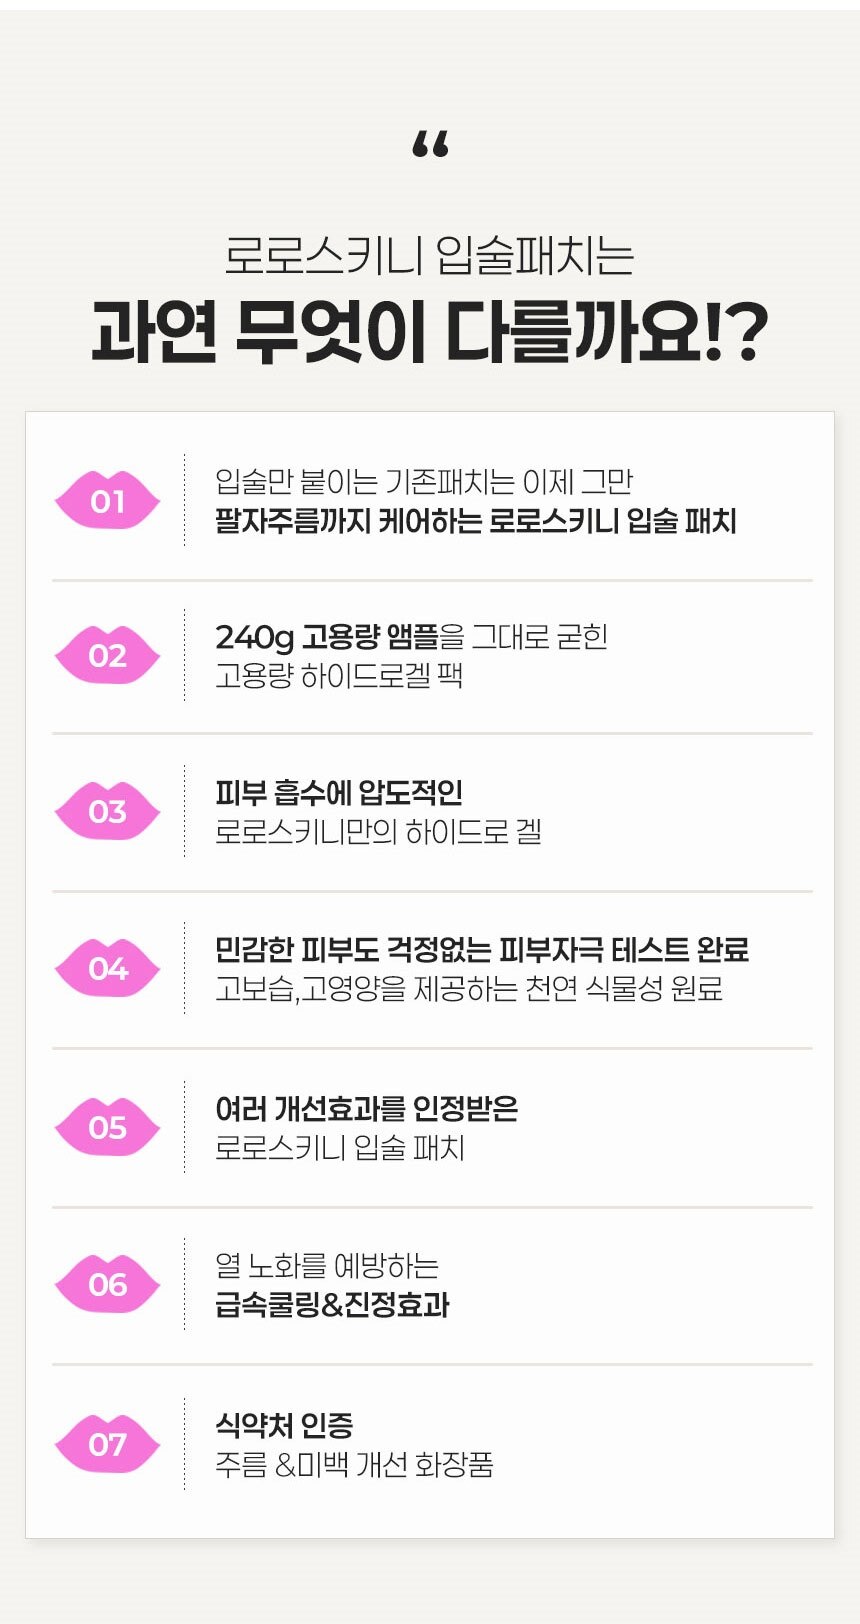Image resolution: width=860 pixels, height=1624 pixels.
Task: Click the bold "급속쿨링&진정효과" line
Action: pyautogui.click(x=332, y=1305)
